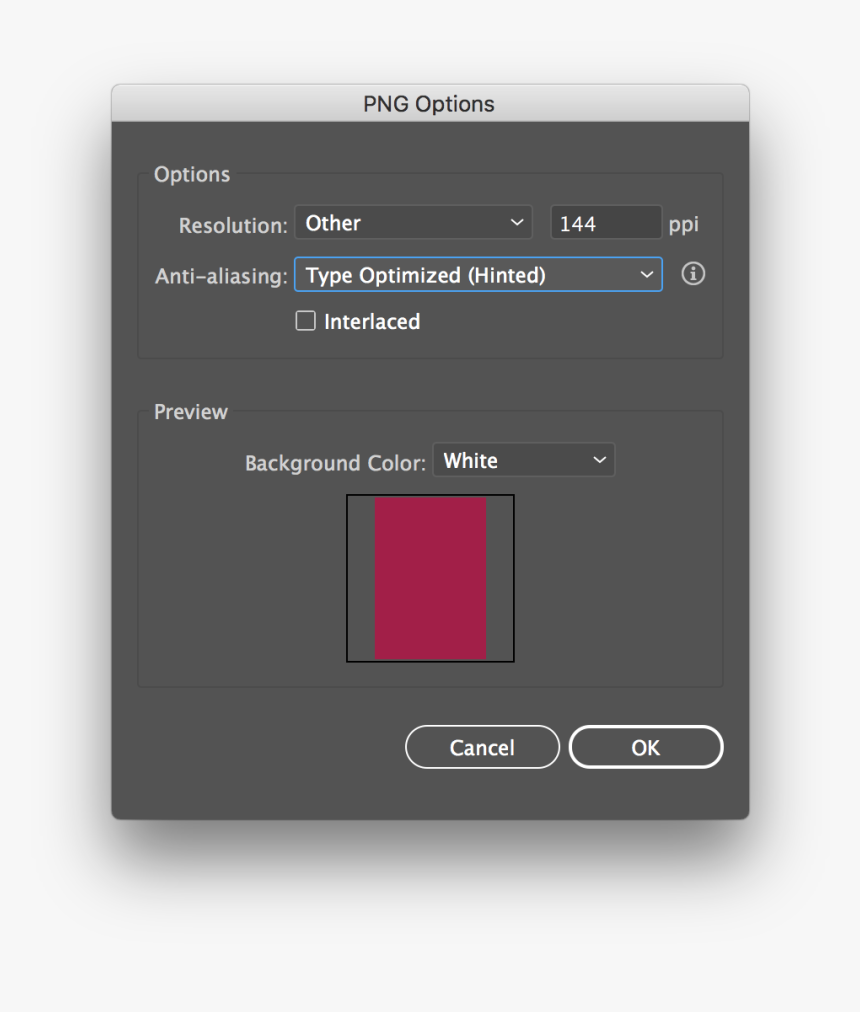Image resolution: width=860 pixels, height=1012 pixels.
Task: Click the ppi unit label
Action: 684,224
